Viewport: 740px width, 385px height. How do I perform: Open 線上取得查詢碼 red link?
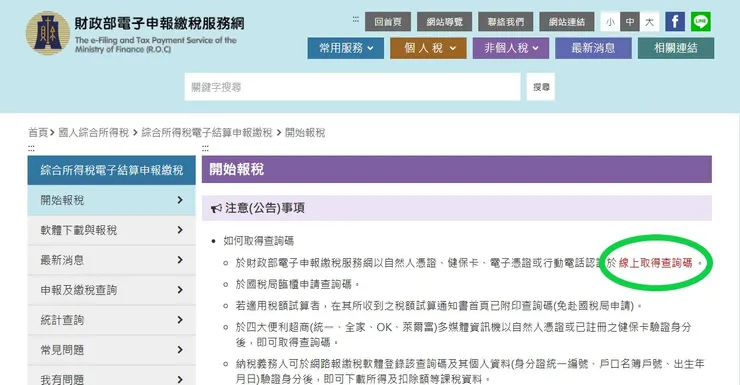pos(655,263)
